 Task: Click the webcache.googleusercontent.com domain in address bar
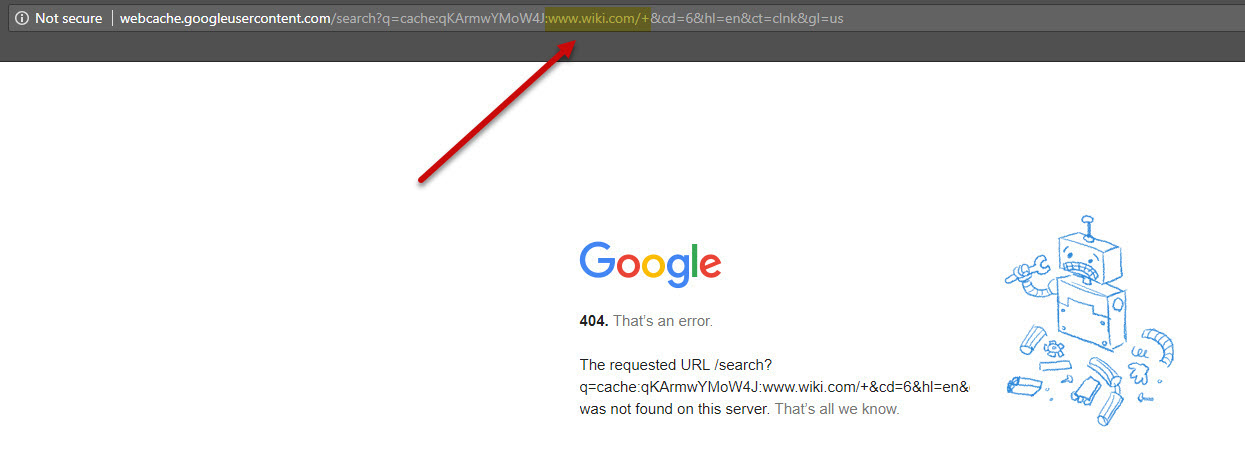(x=225, y=19)
